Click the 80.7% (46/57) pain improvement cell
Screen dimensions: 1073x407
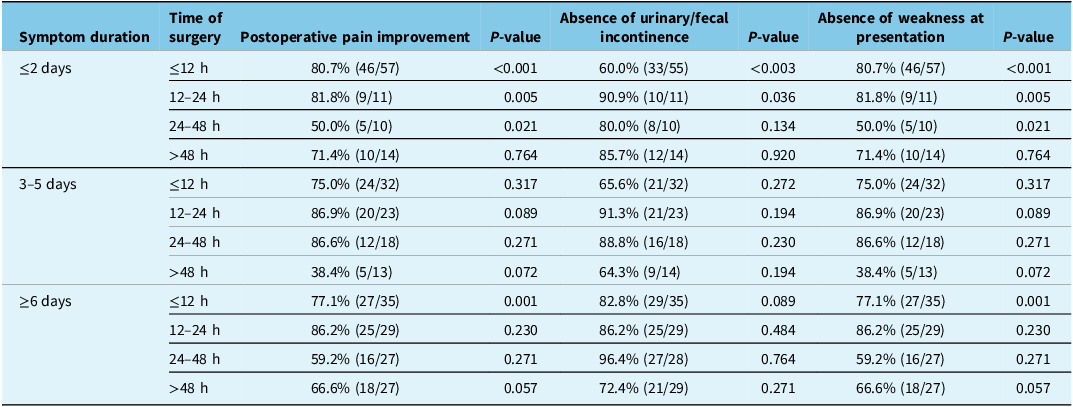point(355,69)
